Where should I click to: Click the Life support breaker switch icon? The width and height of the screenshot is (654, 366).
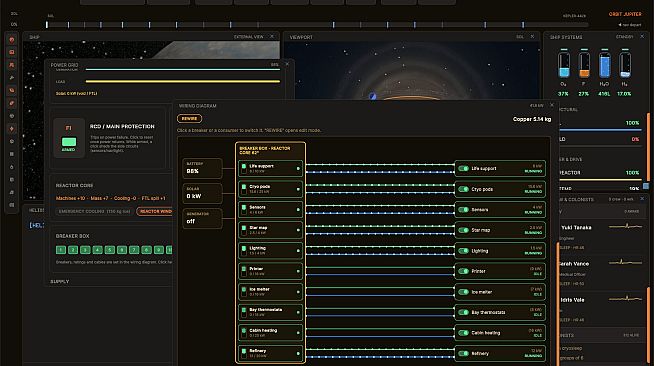pos(244,168)
